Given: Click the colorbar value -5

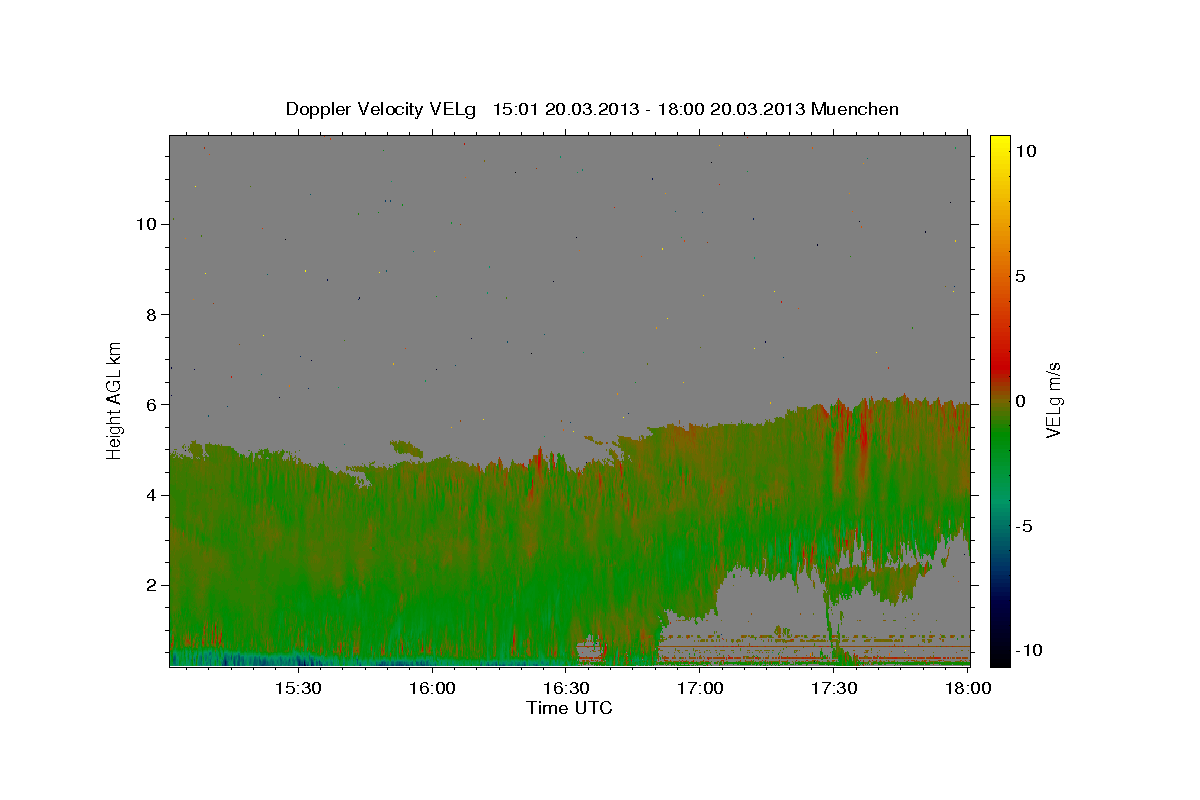Looking at the screenshot, I should tap(1024, 526).
